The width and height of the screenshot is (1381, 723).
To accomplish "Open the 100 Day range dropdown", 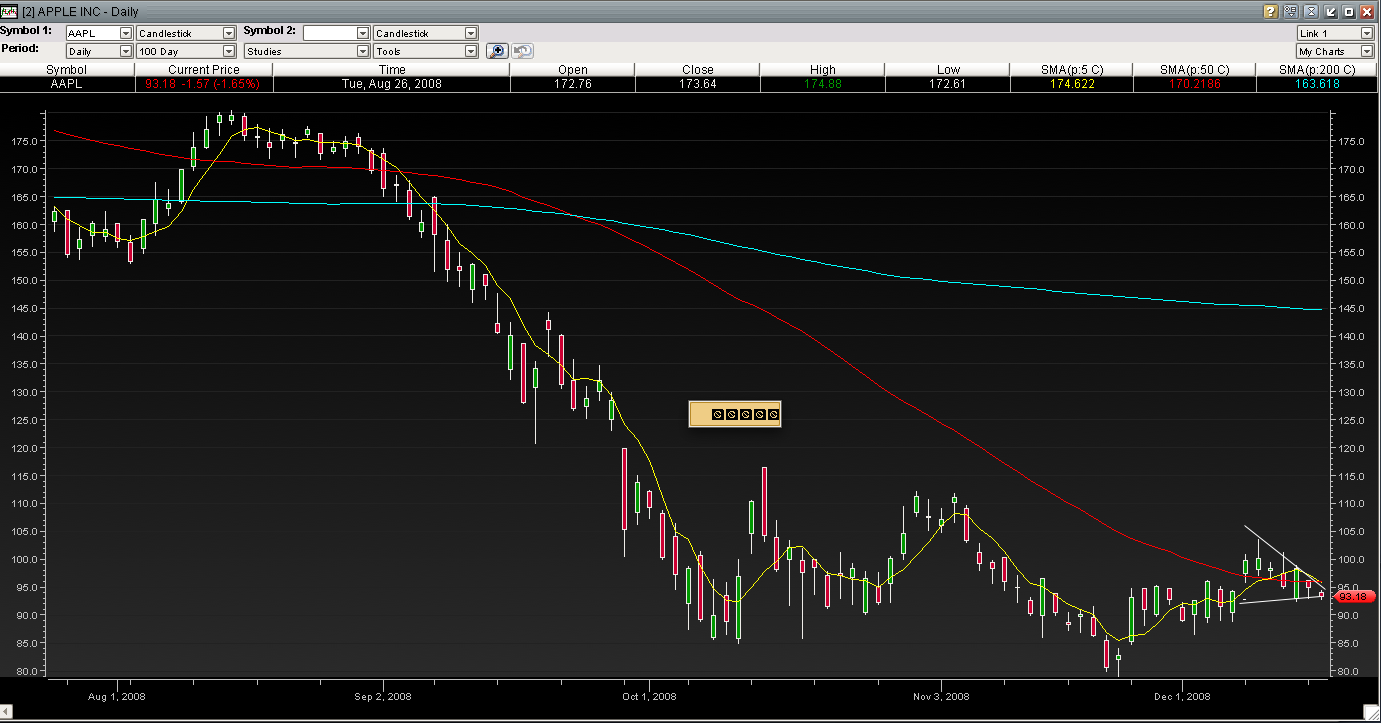I will (228, 51).
